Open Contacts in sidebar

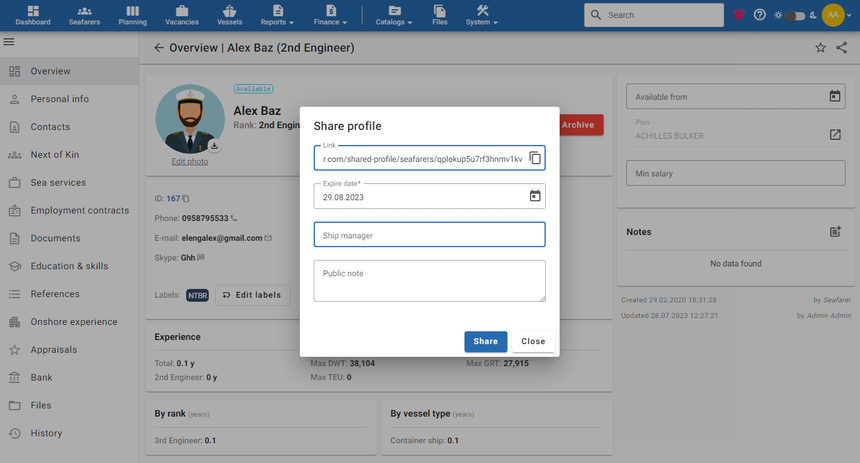[x=69, y=127]
